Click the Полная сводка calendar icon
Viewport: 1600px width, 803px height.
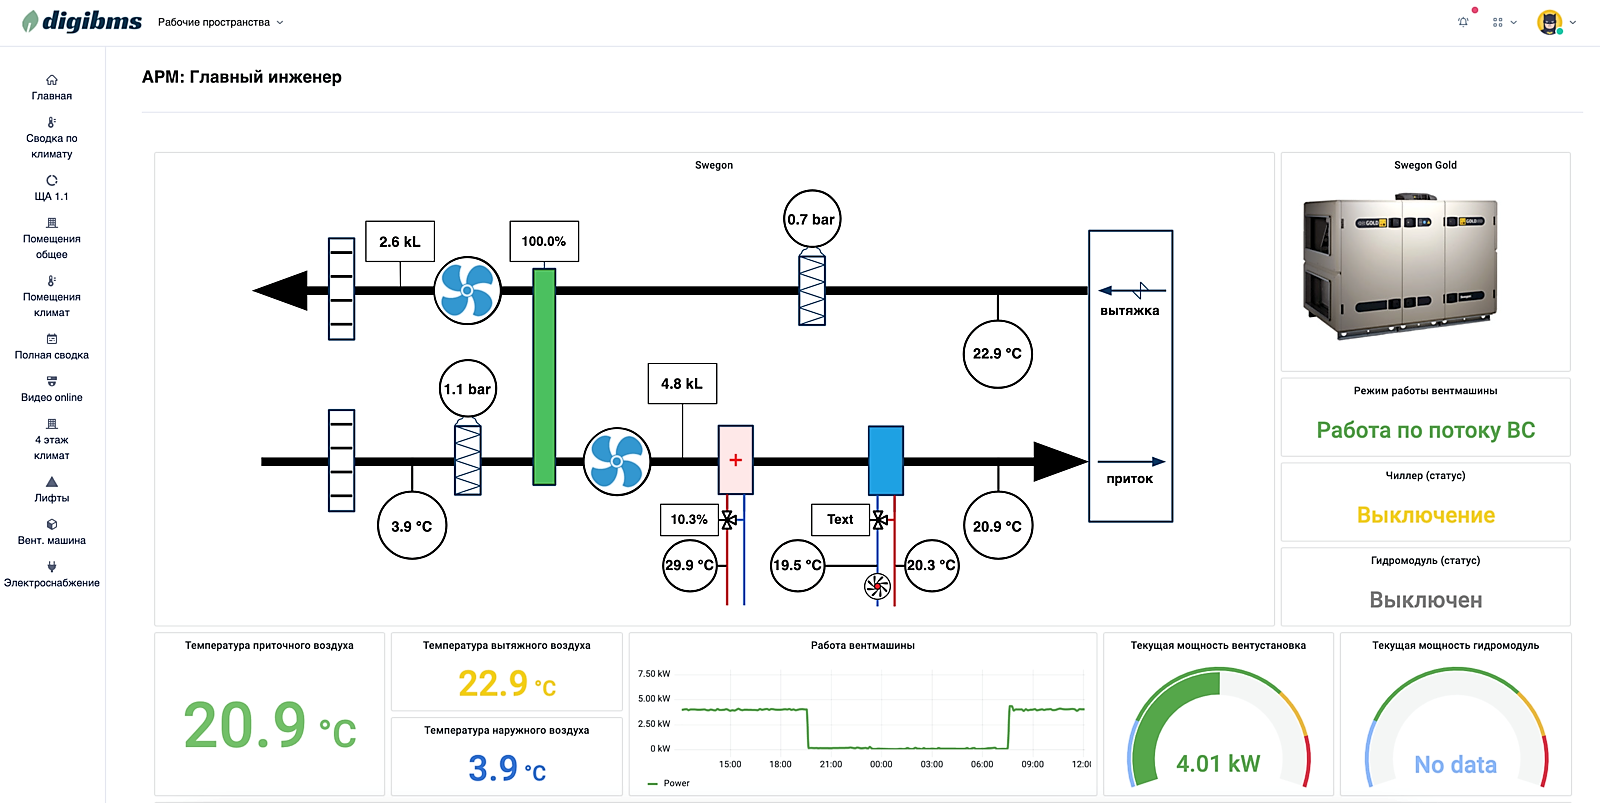coord(52,339)
